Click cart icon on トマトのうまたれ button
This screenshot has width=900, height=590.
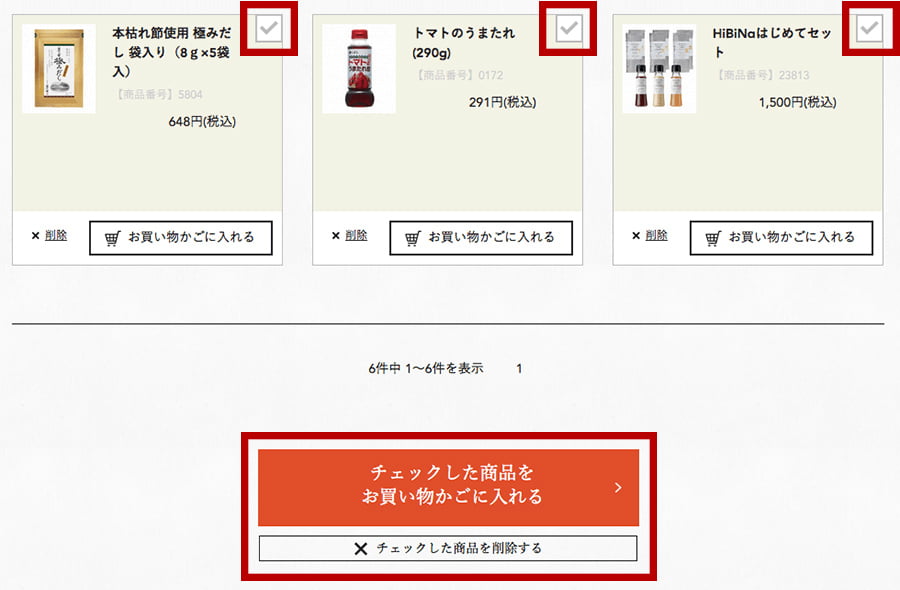tap(413, 238)
